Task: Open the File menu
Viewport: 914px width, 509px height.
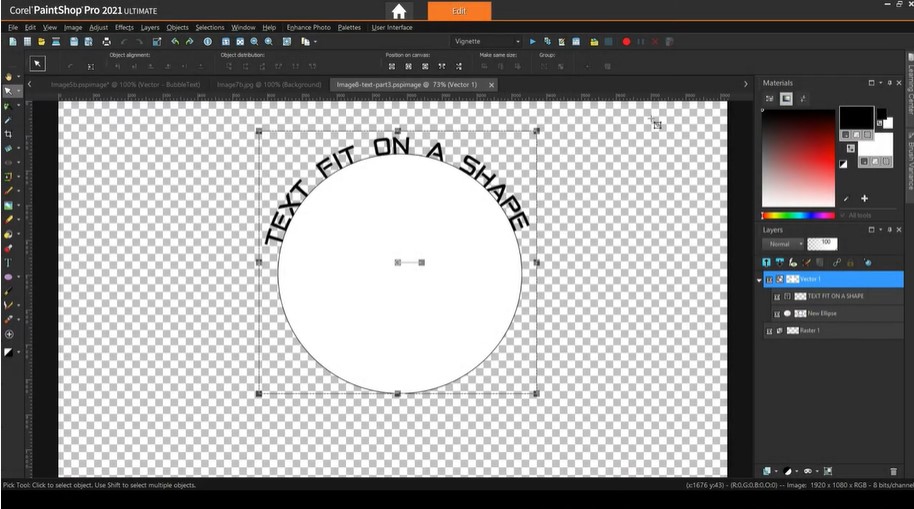Action: (13, 27)
